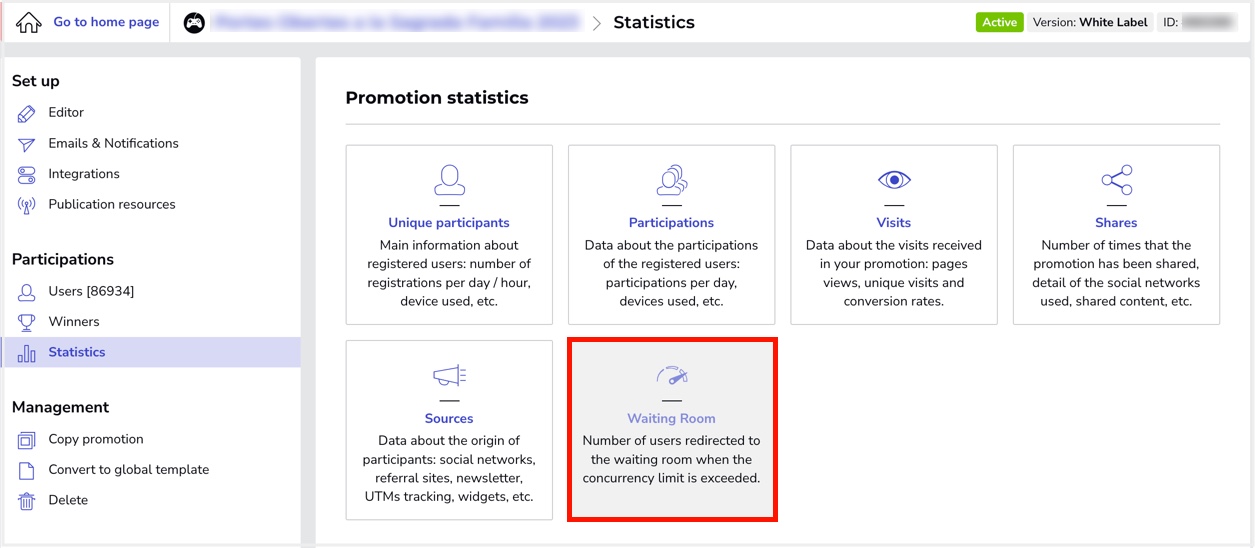1255x548 pixels.
Task: Click the Editor pencil icon
Action: [27, 114]
